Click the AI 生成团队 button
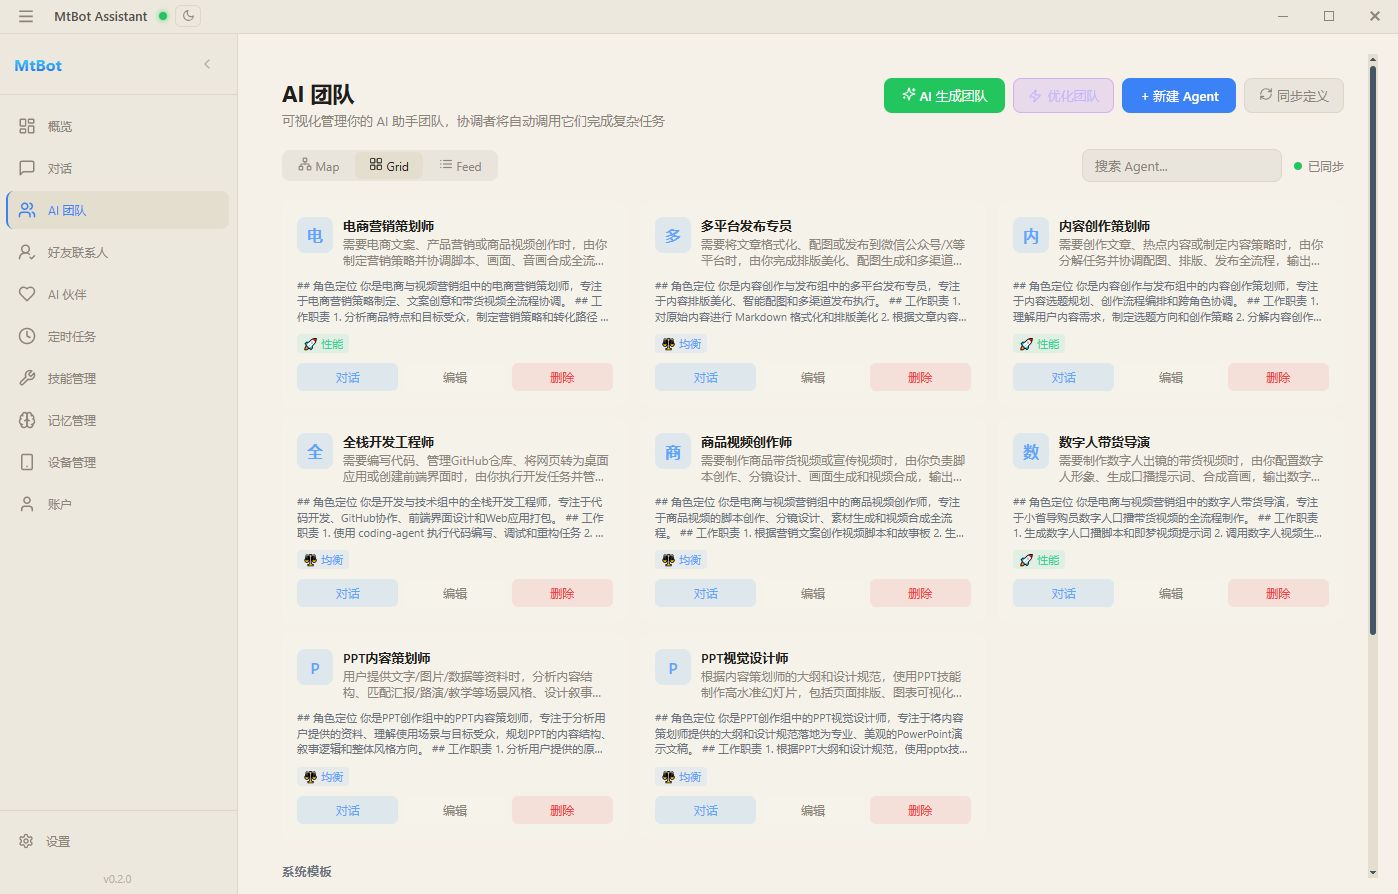 tap(944, 95)
